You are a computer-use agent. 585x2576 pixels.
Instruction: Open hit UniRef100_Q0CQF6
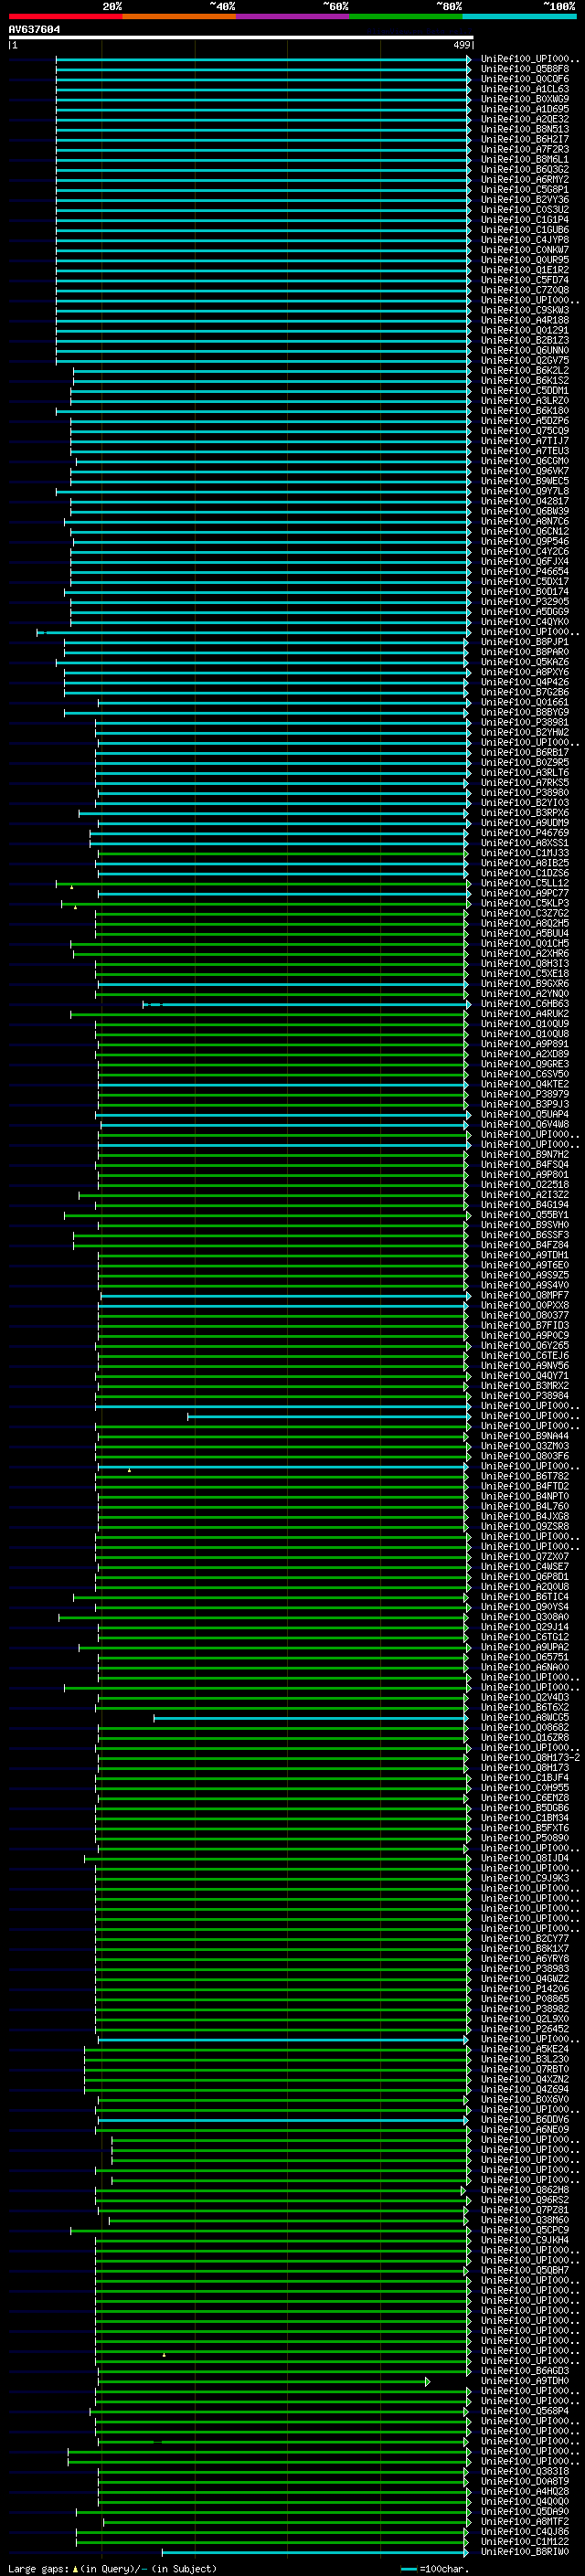tap(524, 79)
